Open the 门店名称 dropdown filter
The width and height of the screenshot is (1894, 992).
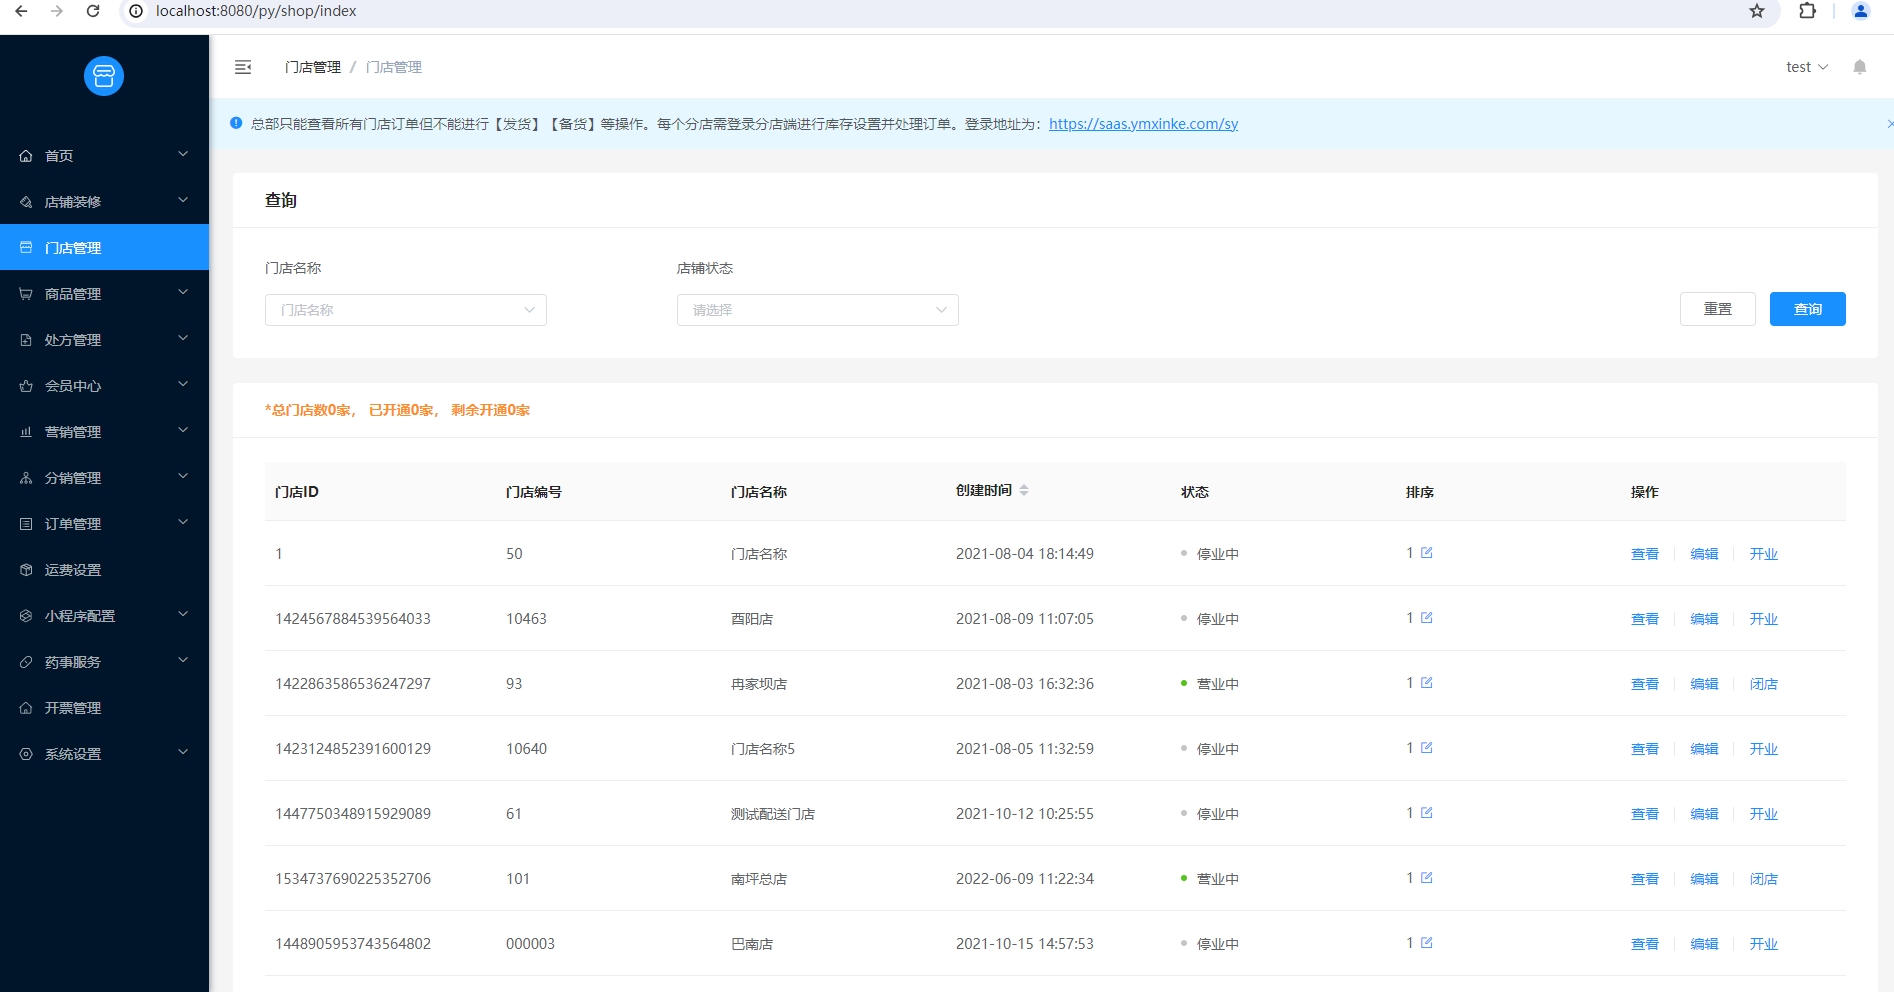pyautogui.click(x=406, y=310)
